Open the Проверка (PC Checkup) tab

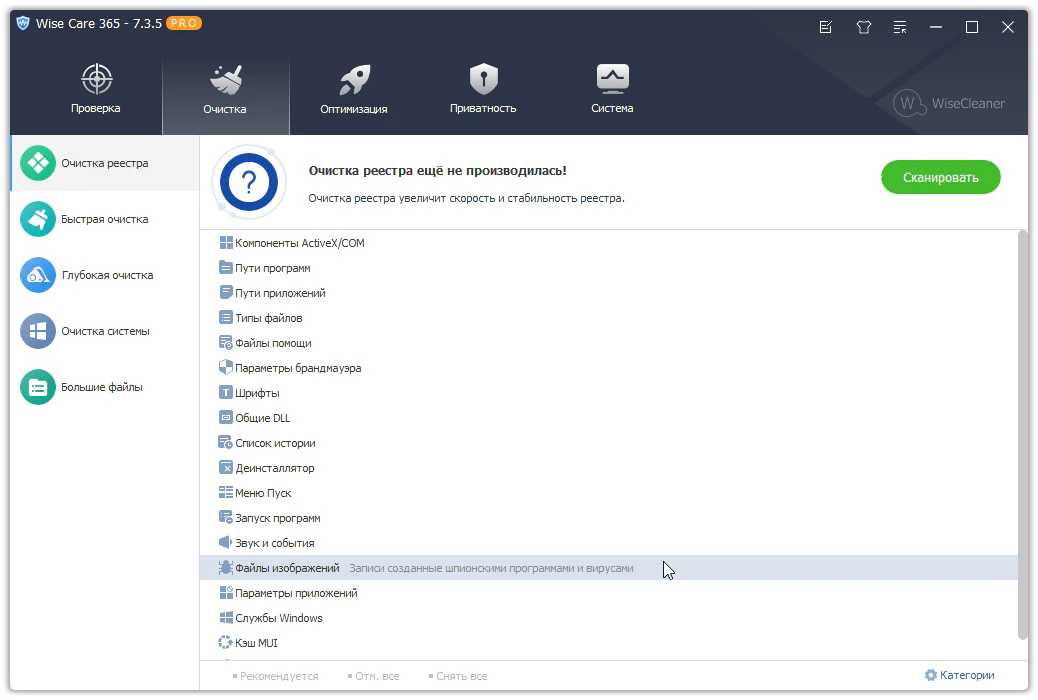pyautogui.click(x=96, y=90)
